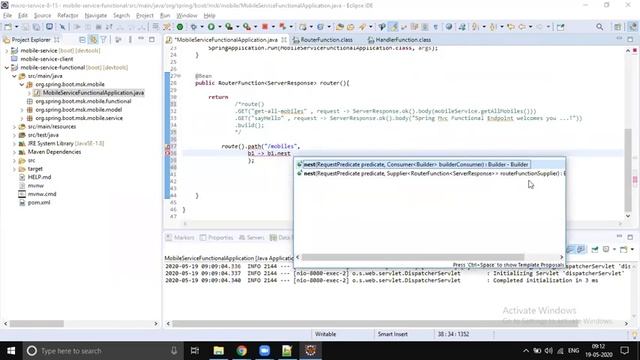This screenshot has height=360, width=640.
Task: Open the Debug button dropdown arrow
Action: (202, 27)
